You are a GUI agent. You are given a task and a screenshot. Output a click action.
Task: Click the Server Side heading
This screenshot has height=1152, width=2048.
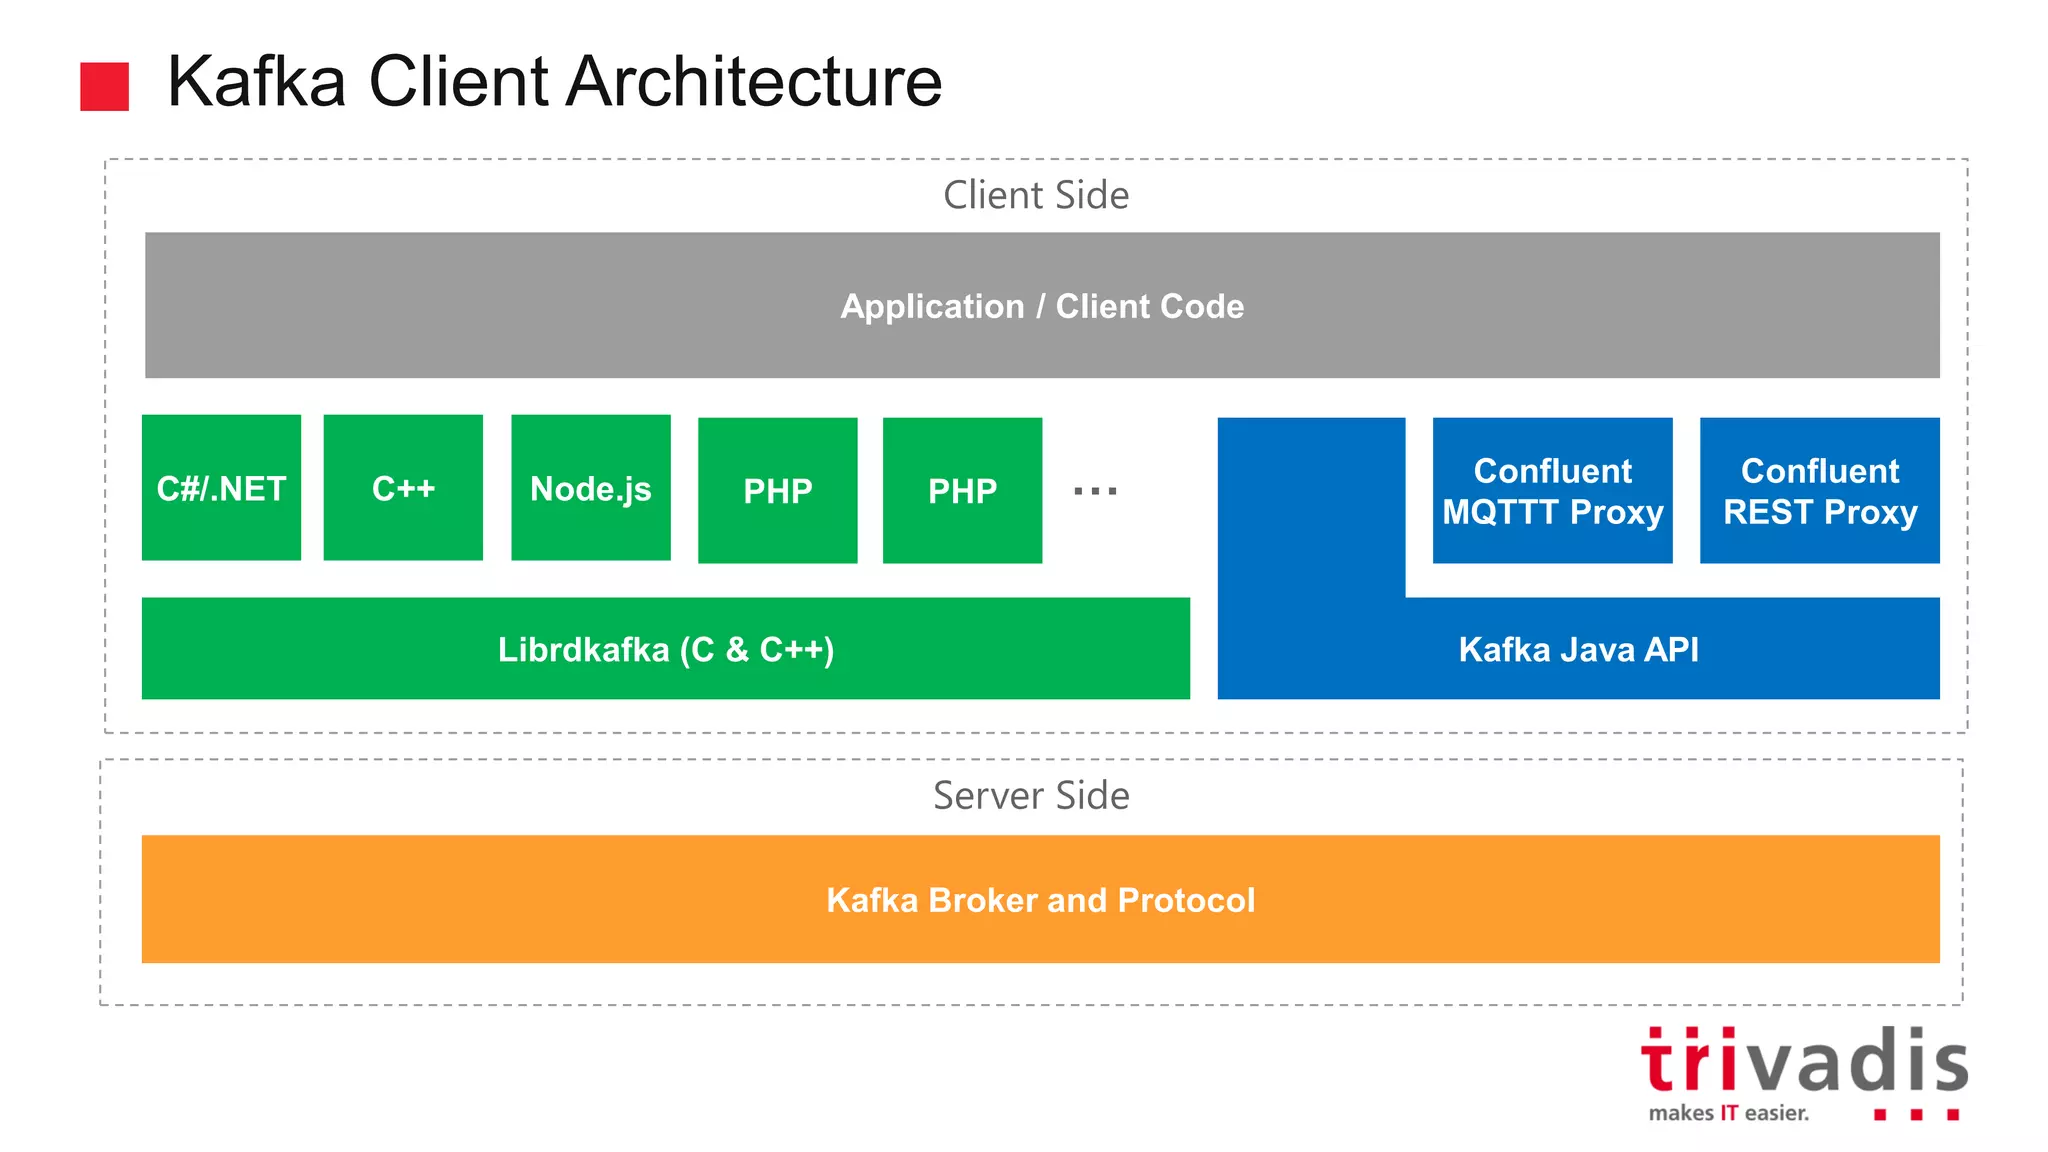(1031, 796)
